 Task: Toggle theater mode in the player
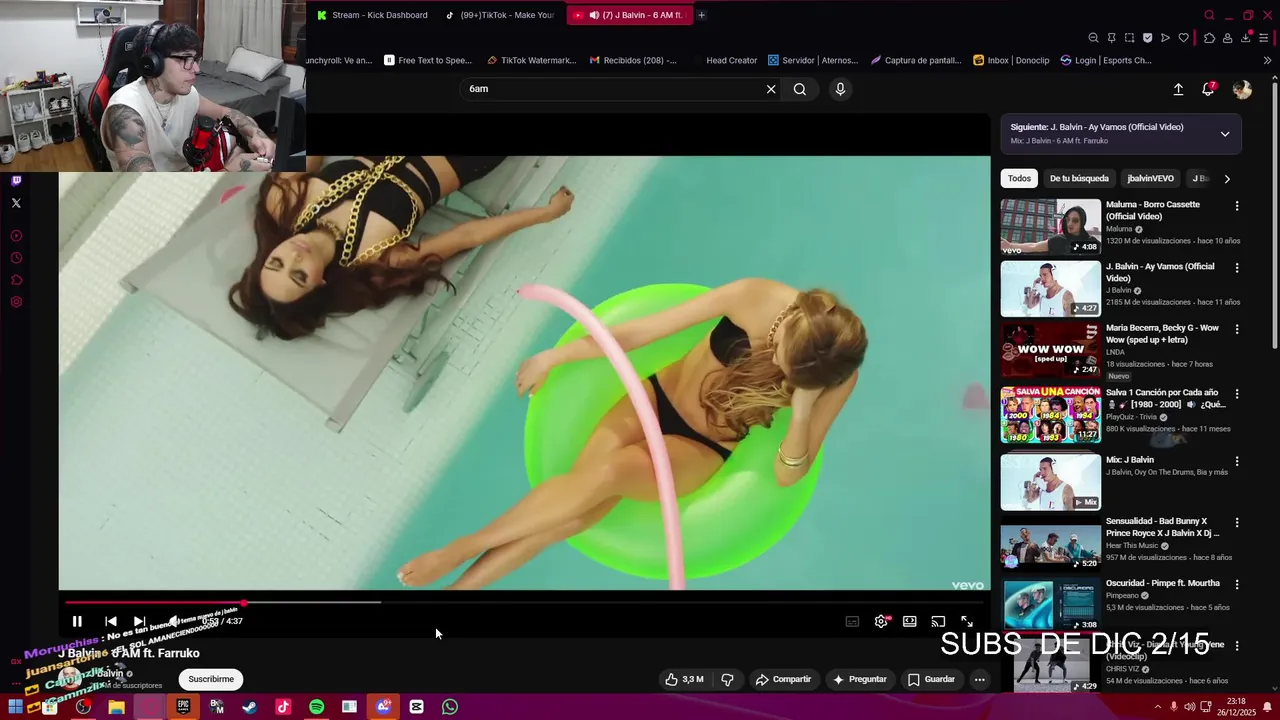pyautogui.click(x=910, y=621)
